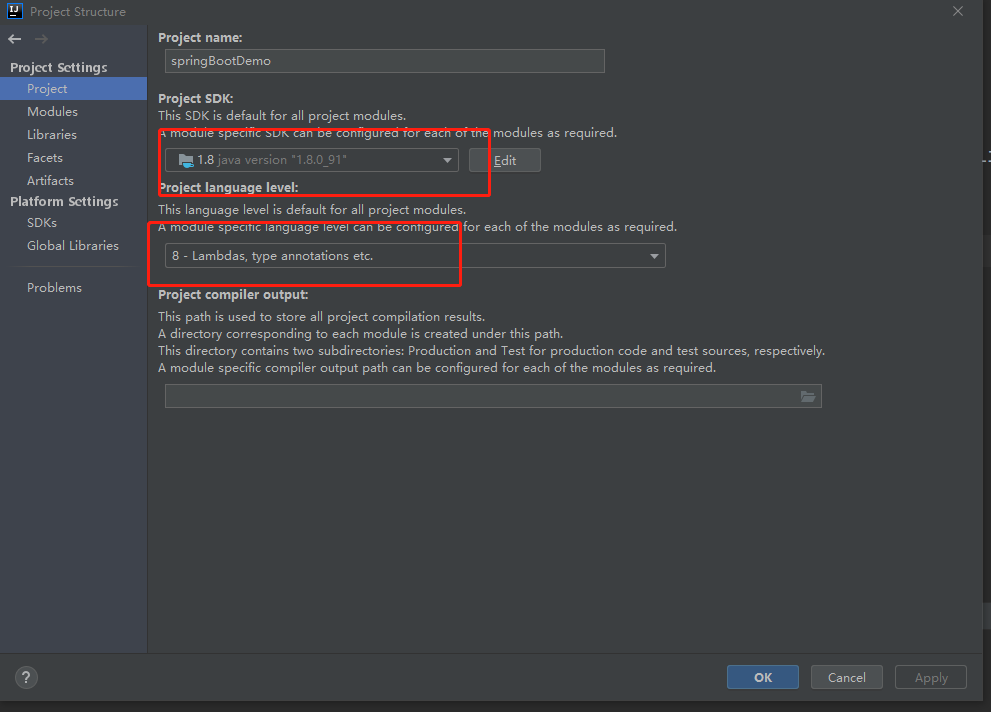
Task: Click the back navigation arrow
Action: pos(15,39)
